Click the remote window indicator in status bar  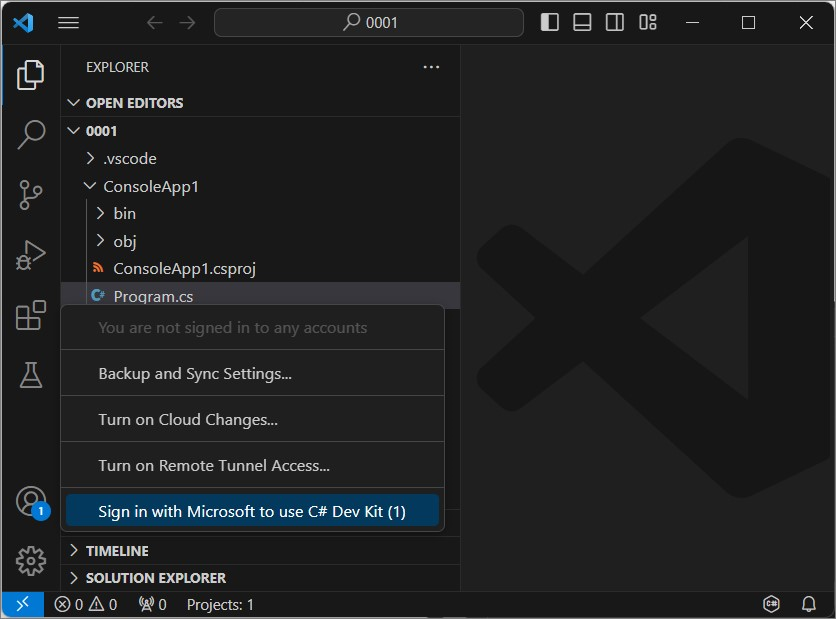(x=23, y=605)
